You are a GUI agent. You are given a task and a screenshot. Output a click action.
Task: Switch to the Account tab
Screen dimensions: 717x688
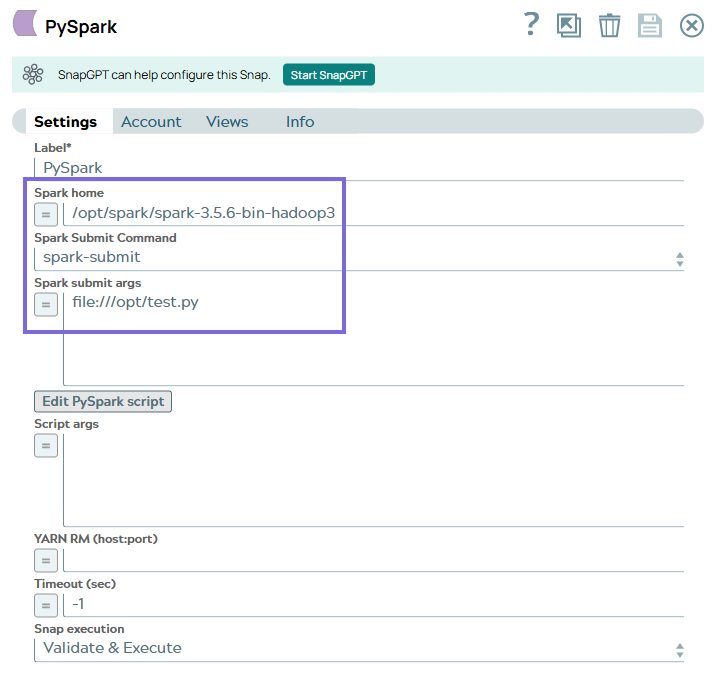[x=151, y=122]
